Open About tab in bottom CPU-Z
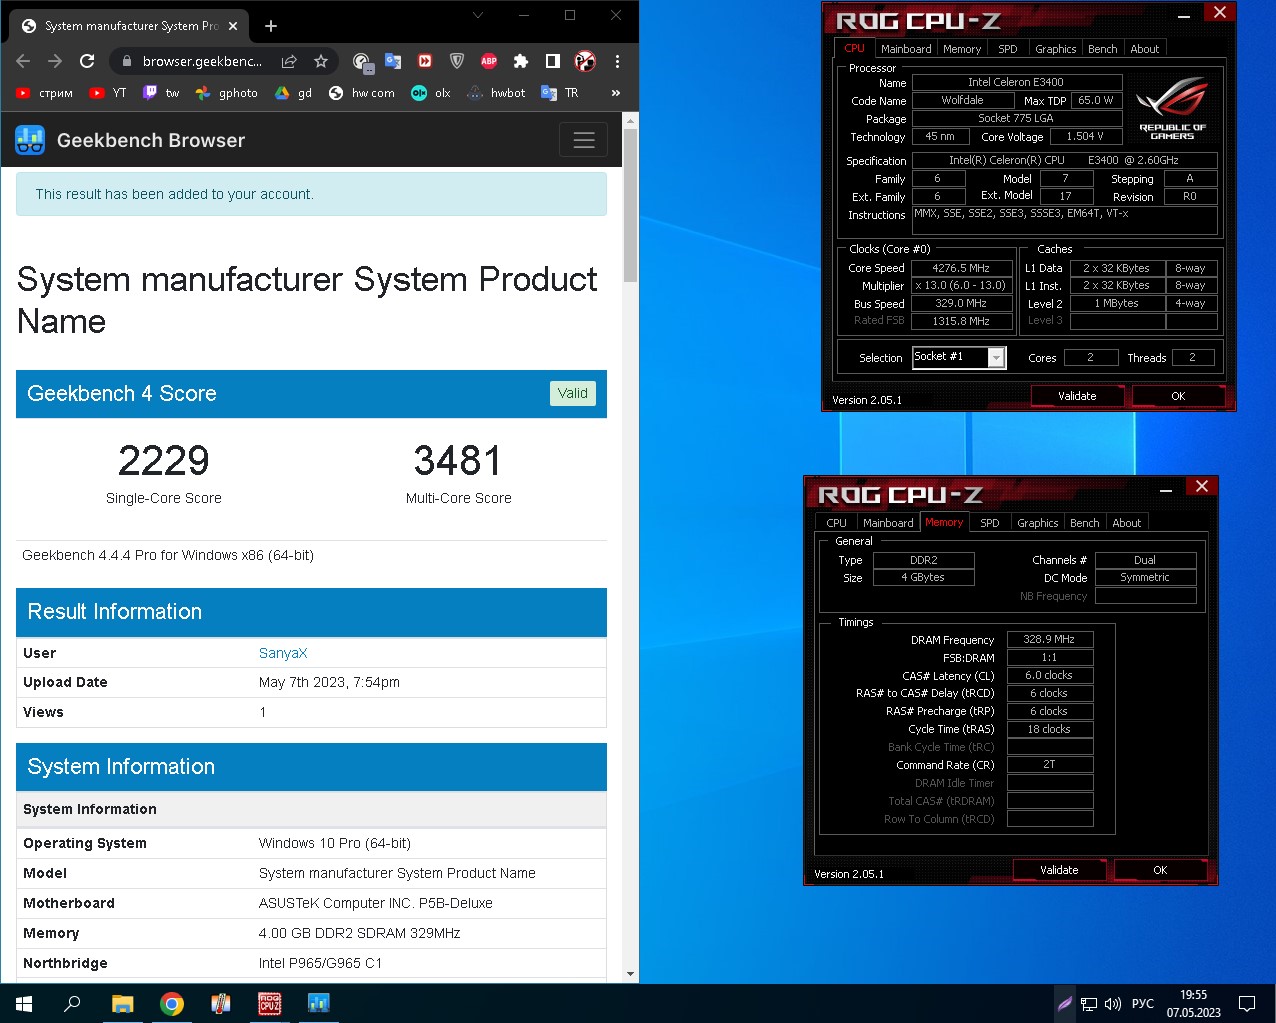The height and width of the screenshot is (1023, 1276). (1127, 523)
